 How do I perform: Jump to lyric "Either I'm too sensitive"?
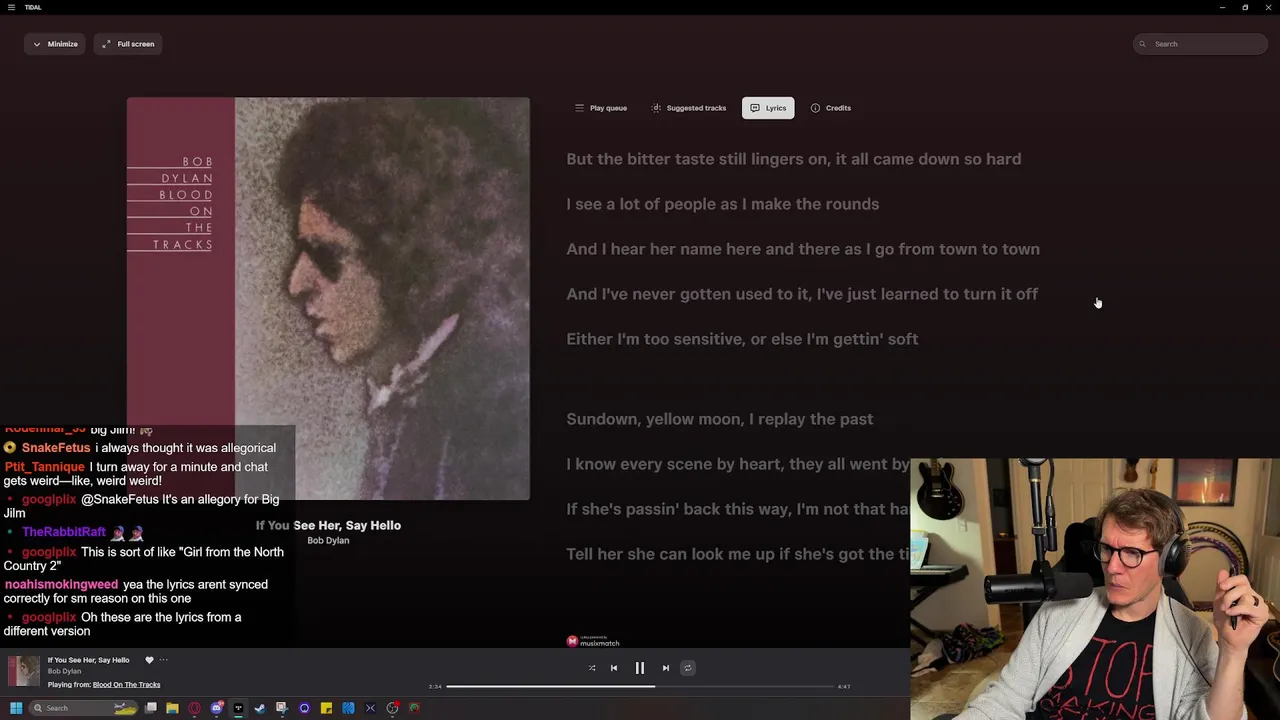pyautogui.click(x=742, y=339)
